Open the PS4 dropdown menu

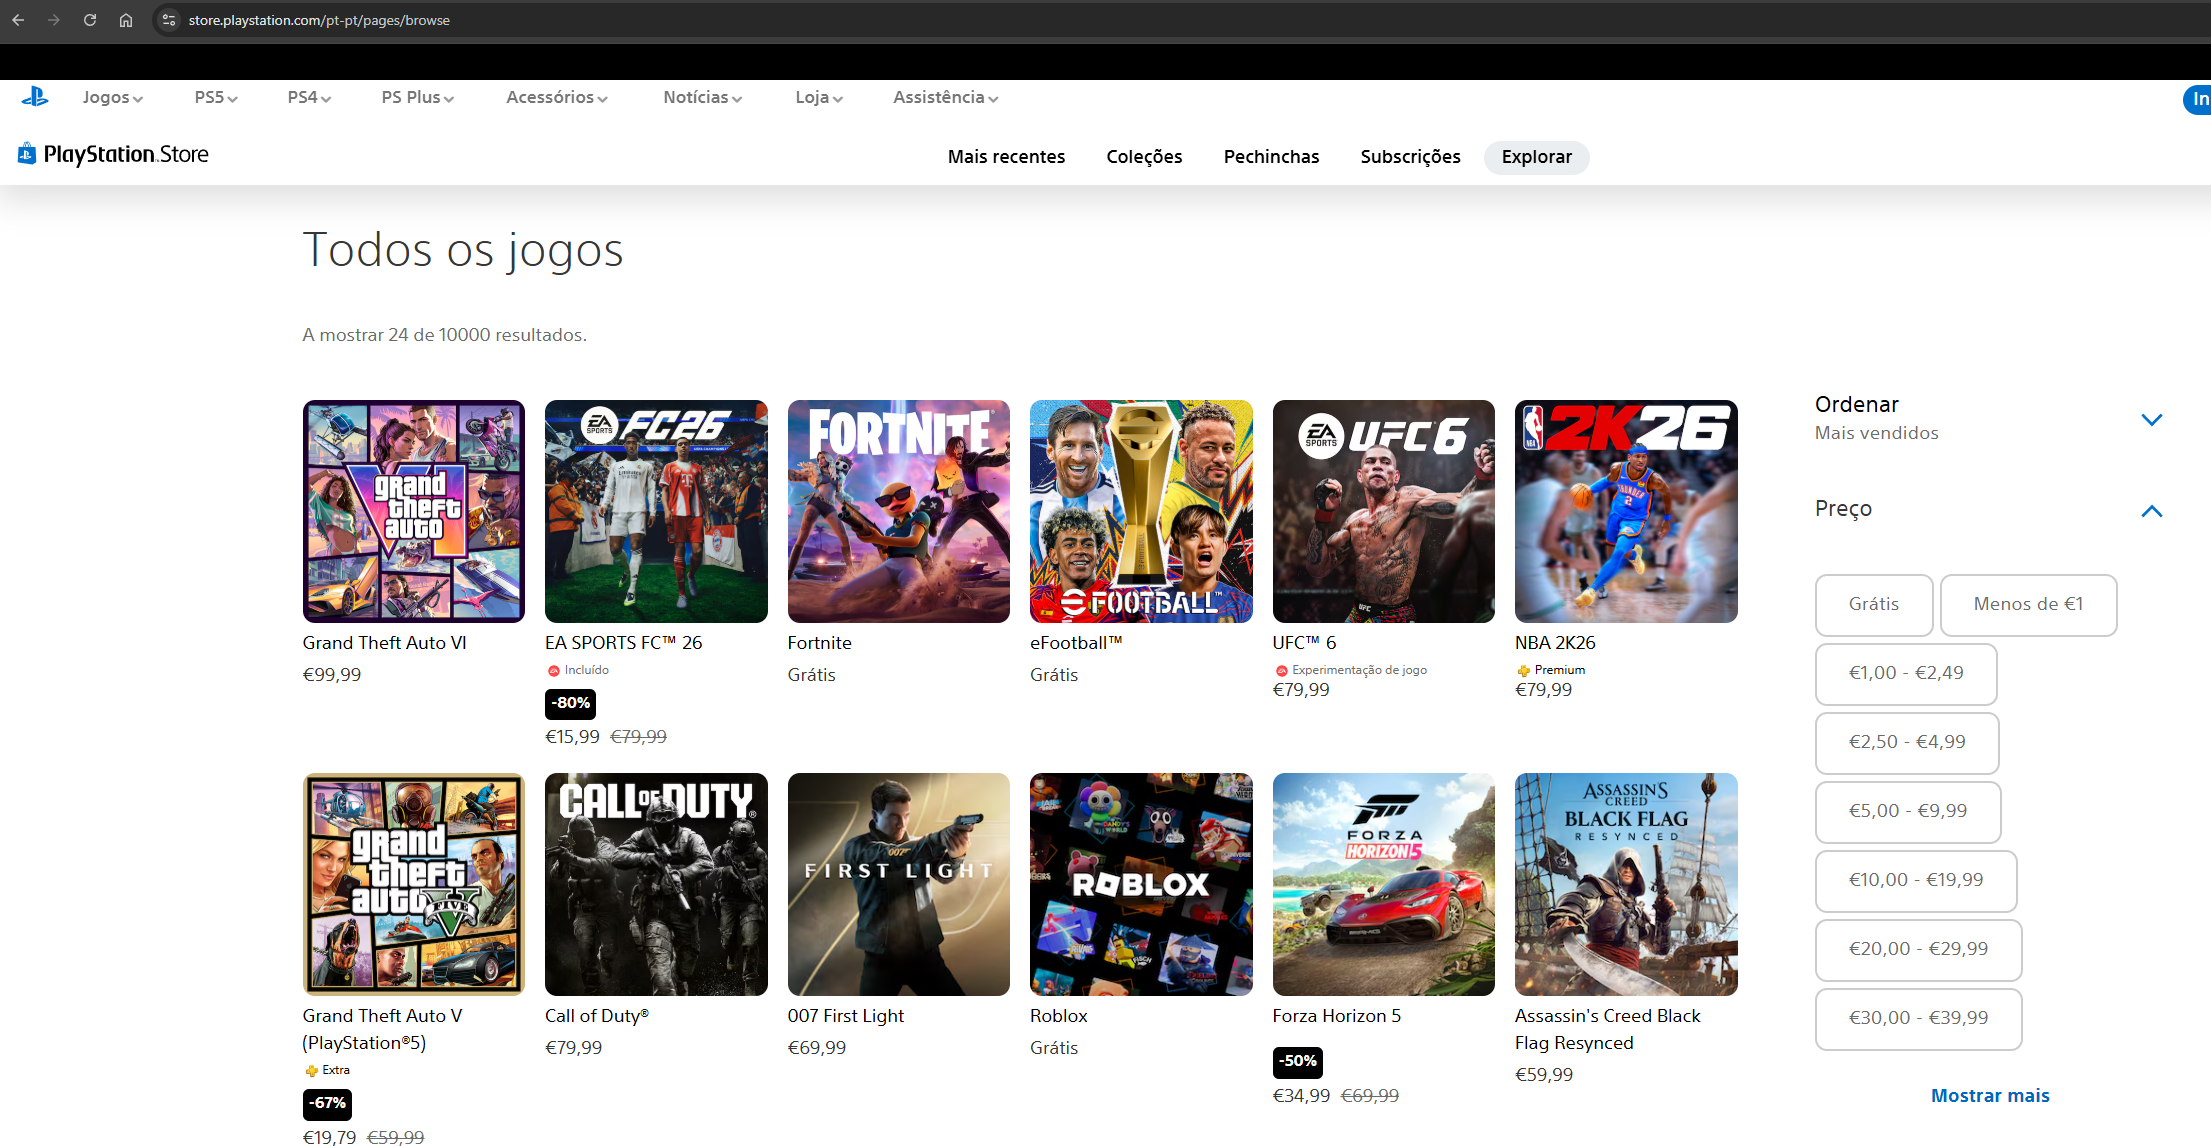tap(309, 97)
